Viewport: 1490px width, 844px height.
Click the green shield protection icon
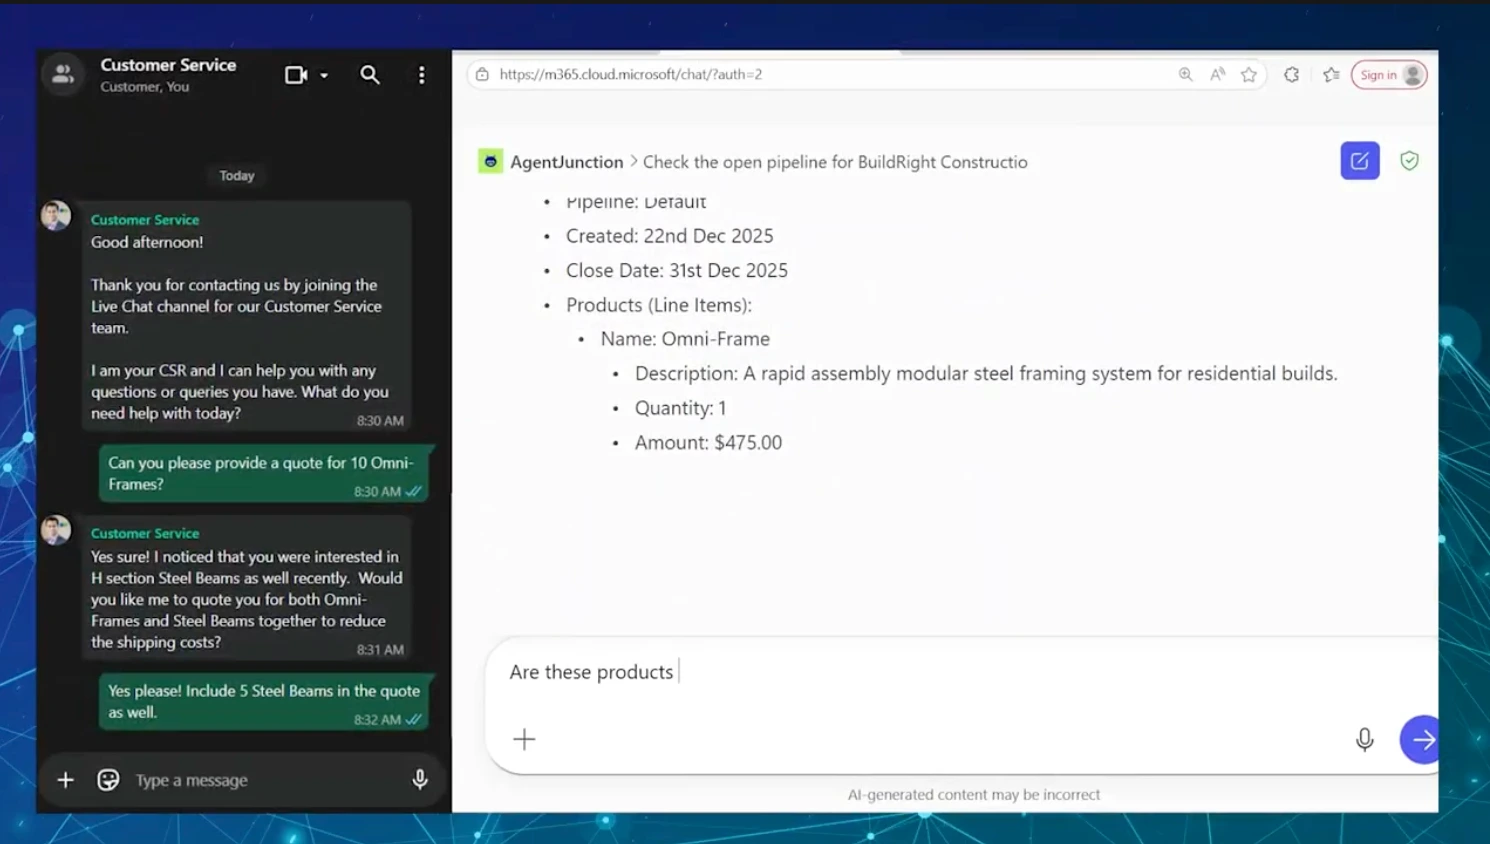[1409, 161]
